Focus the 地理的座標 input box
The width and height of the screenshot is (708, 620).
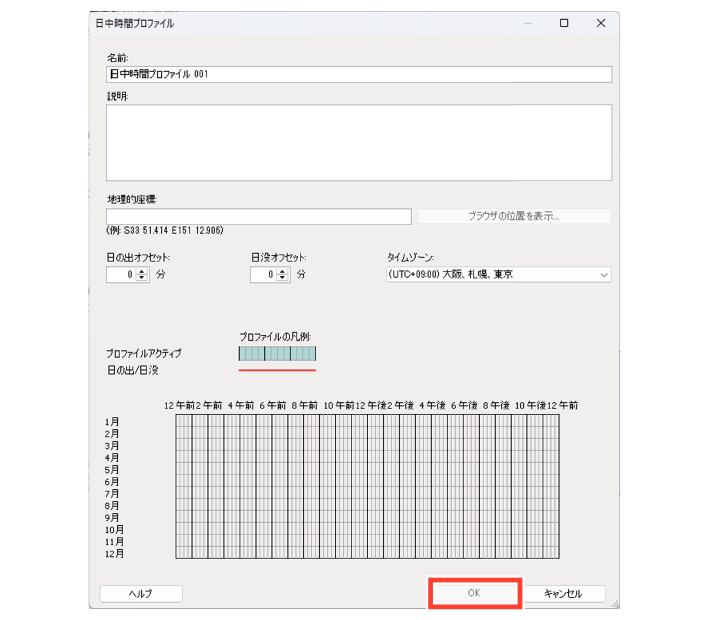(258, 216)
